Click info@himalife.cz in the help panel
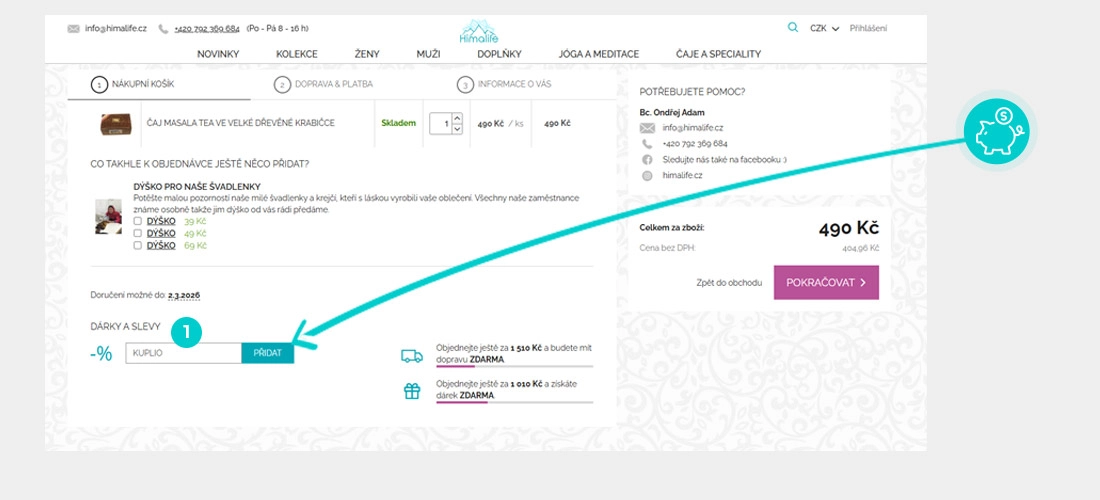The height and width of the screenshot is (500, 1100). pos(693,128)
